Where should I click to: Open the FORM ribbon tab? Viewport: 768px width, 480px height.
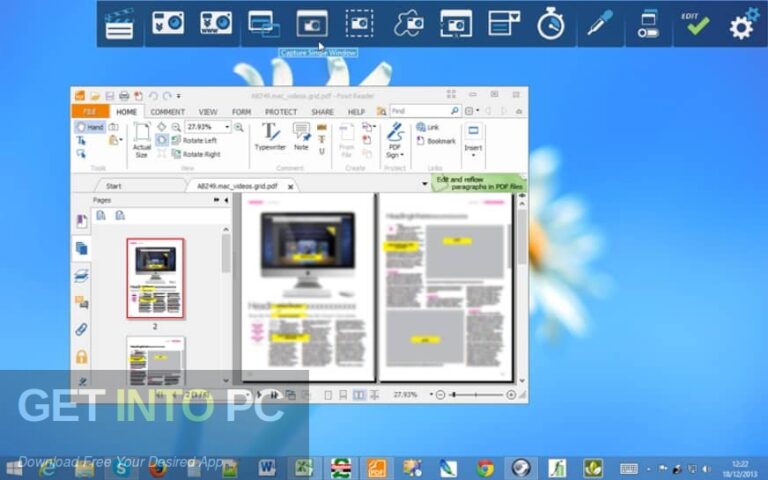(x=241, y=112)
